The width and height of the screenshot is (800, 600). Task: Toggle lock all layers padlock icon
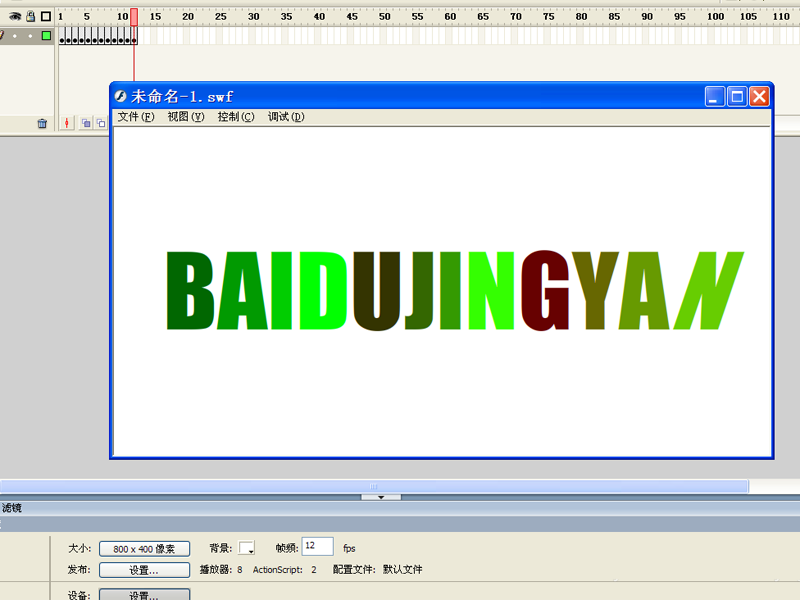(x=31, y=16)
